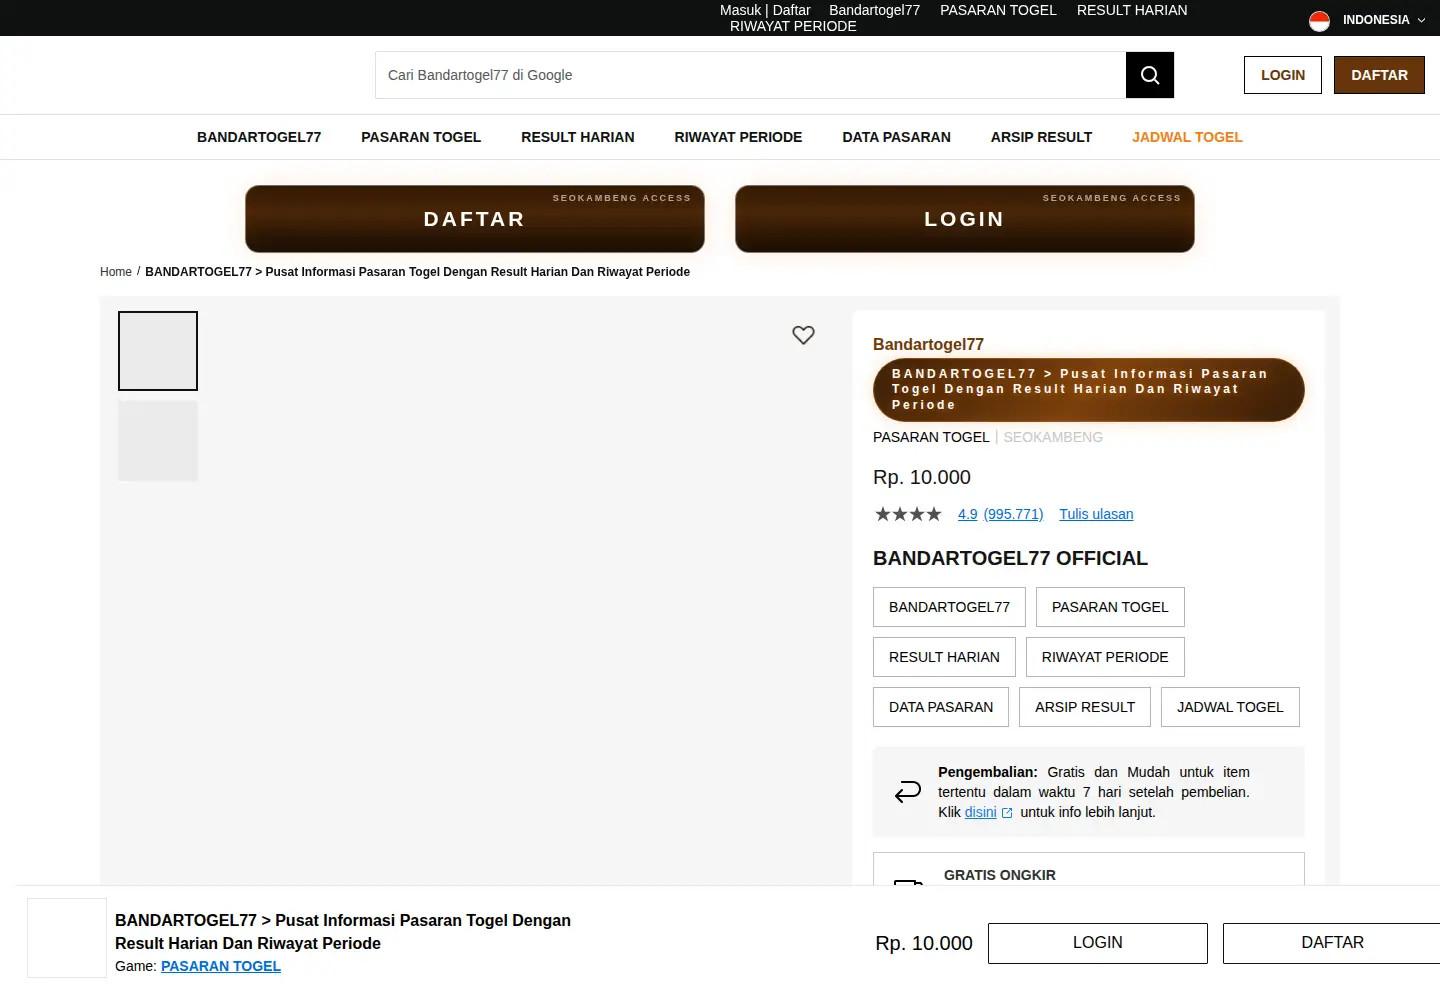This screenshot has width=1440, height=1000.
Task: Open RESULT HARIAN in main navigation
Action: pos(578,137)
